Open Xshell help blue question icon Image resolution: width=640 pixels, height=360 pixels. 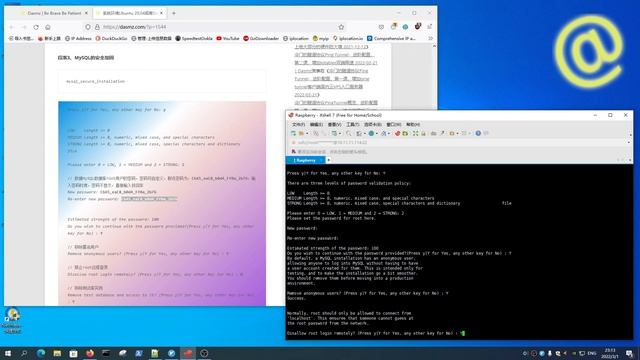[x=478, y=133]
